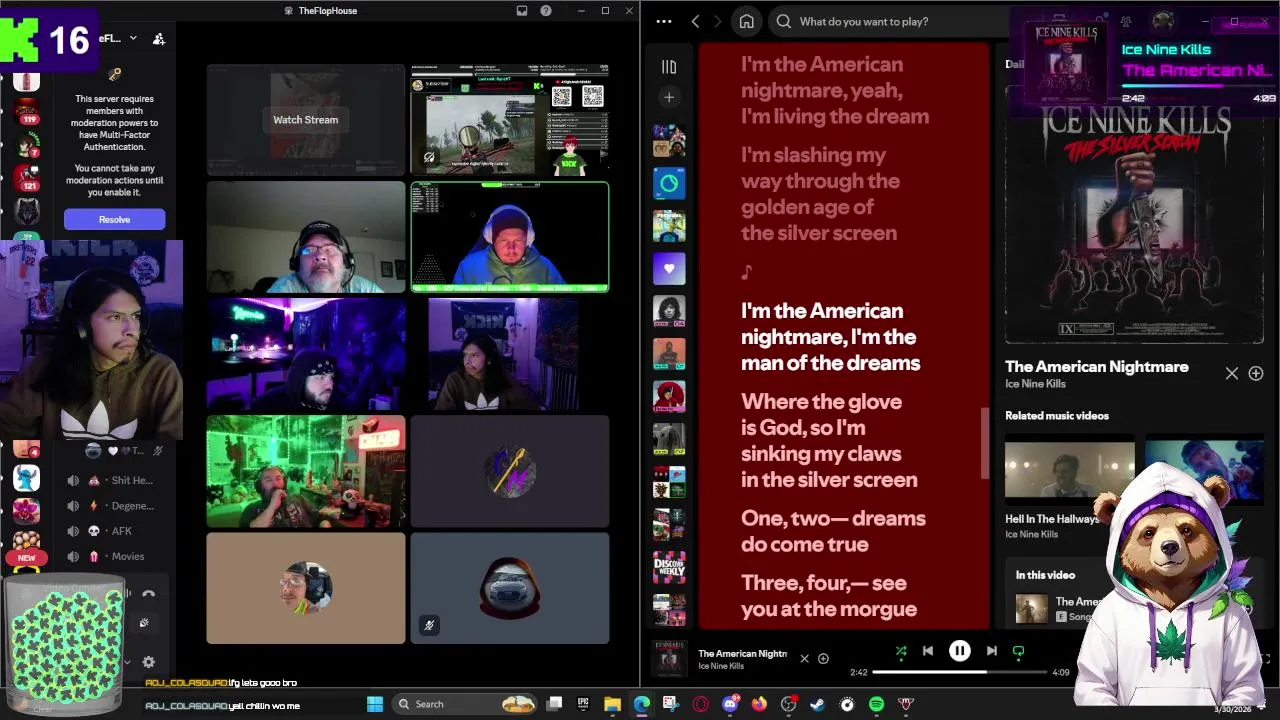Create new playlist with plus icon
This screenshot has height=720, width=1280.
point(669,97)
